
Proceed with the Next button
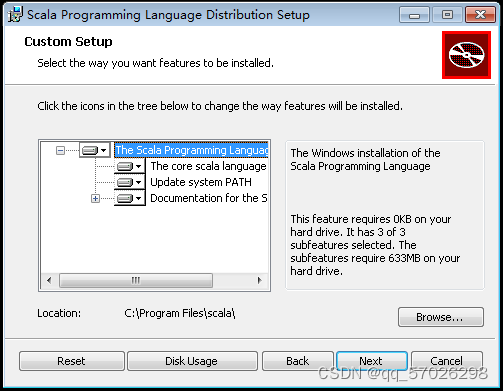click(x=372, y=361)
